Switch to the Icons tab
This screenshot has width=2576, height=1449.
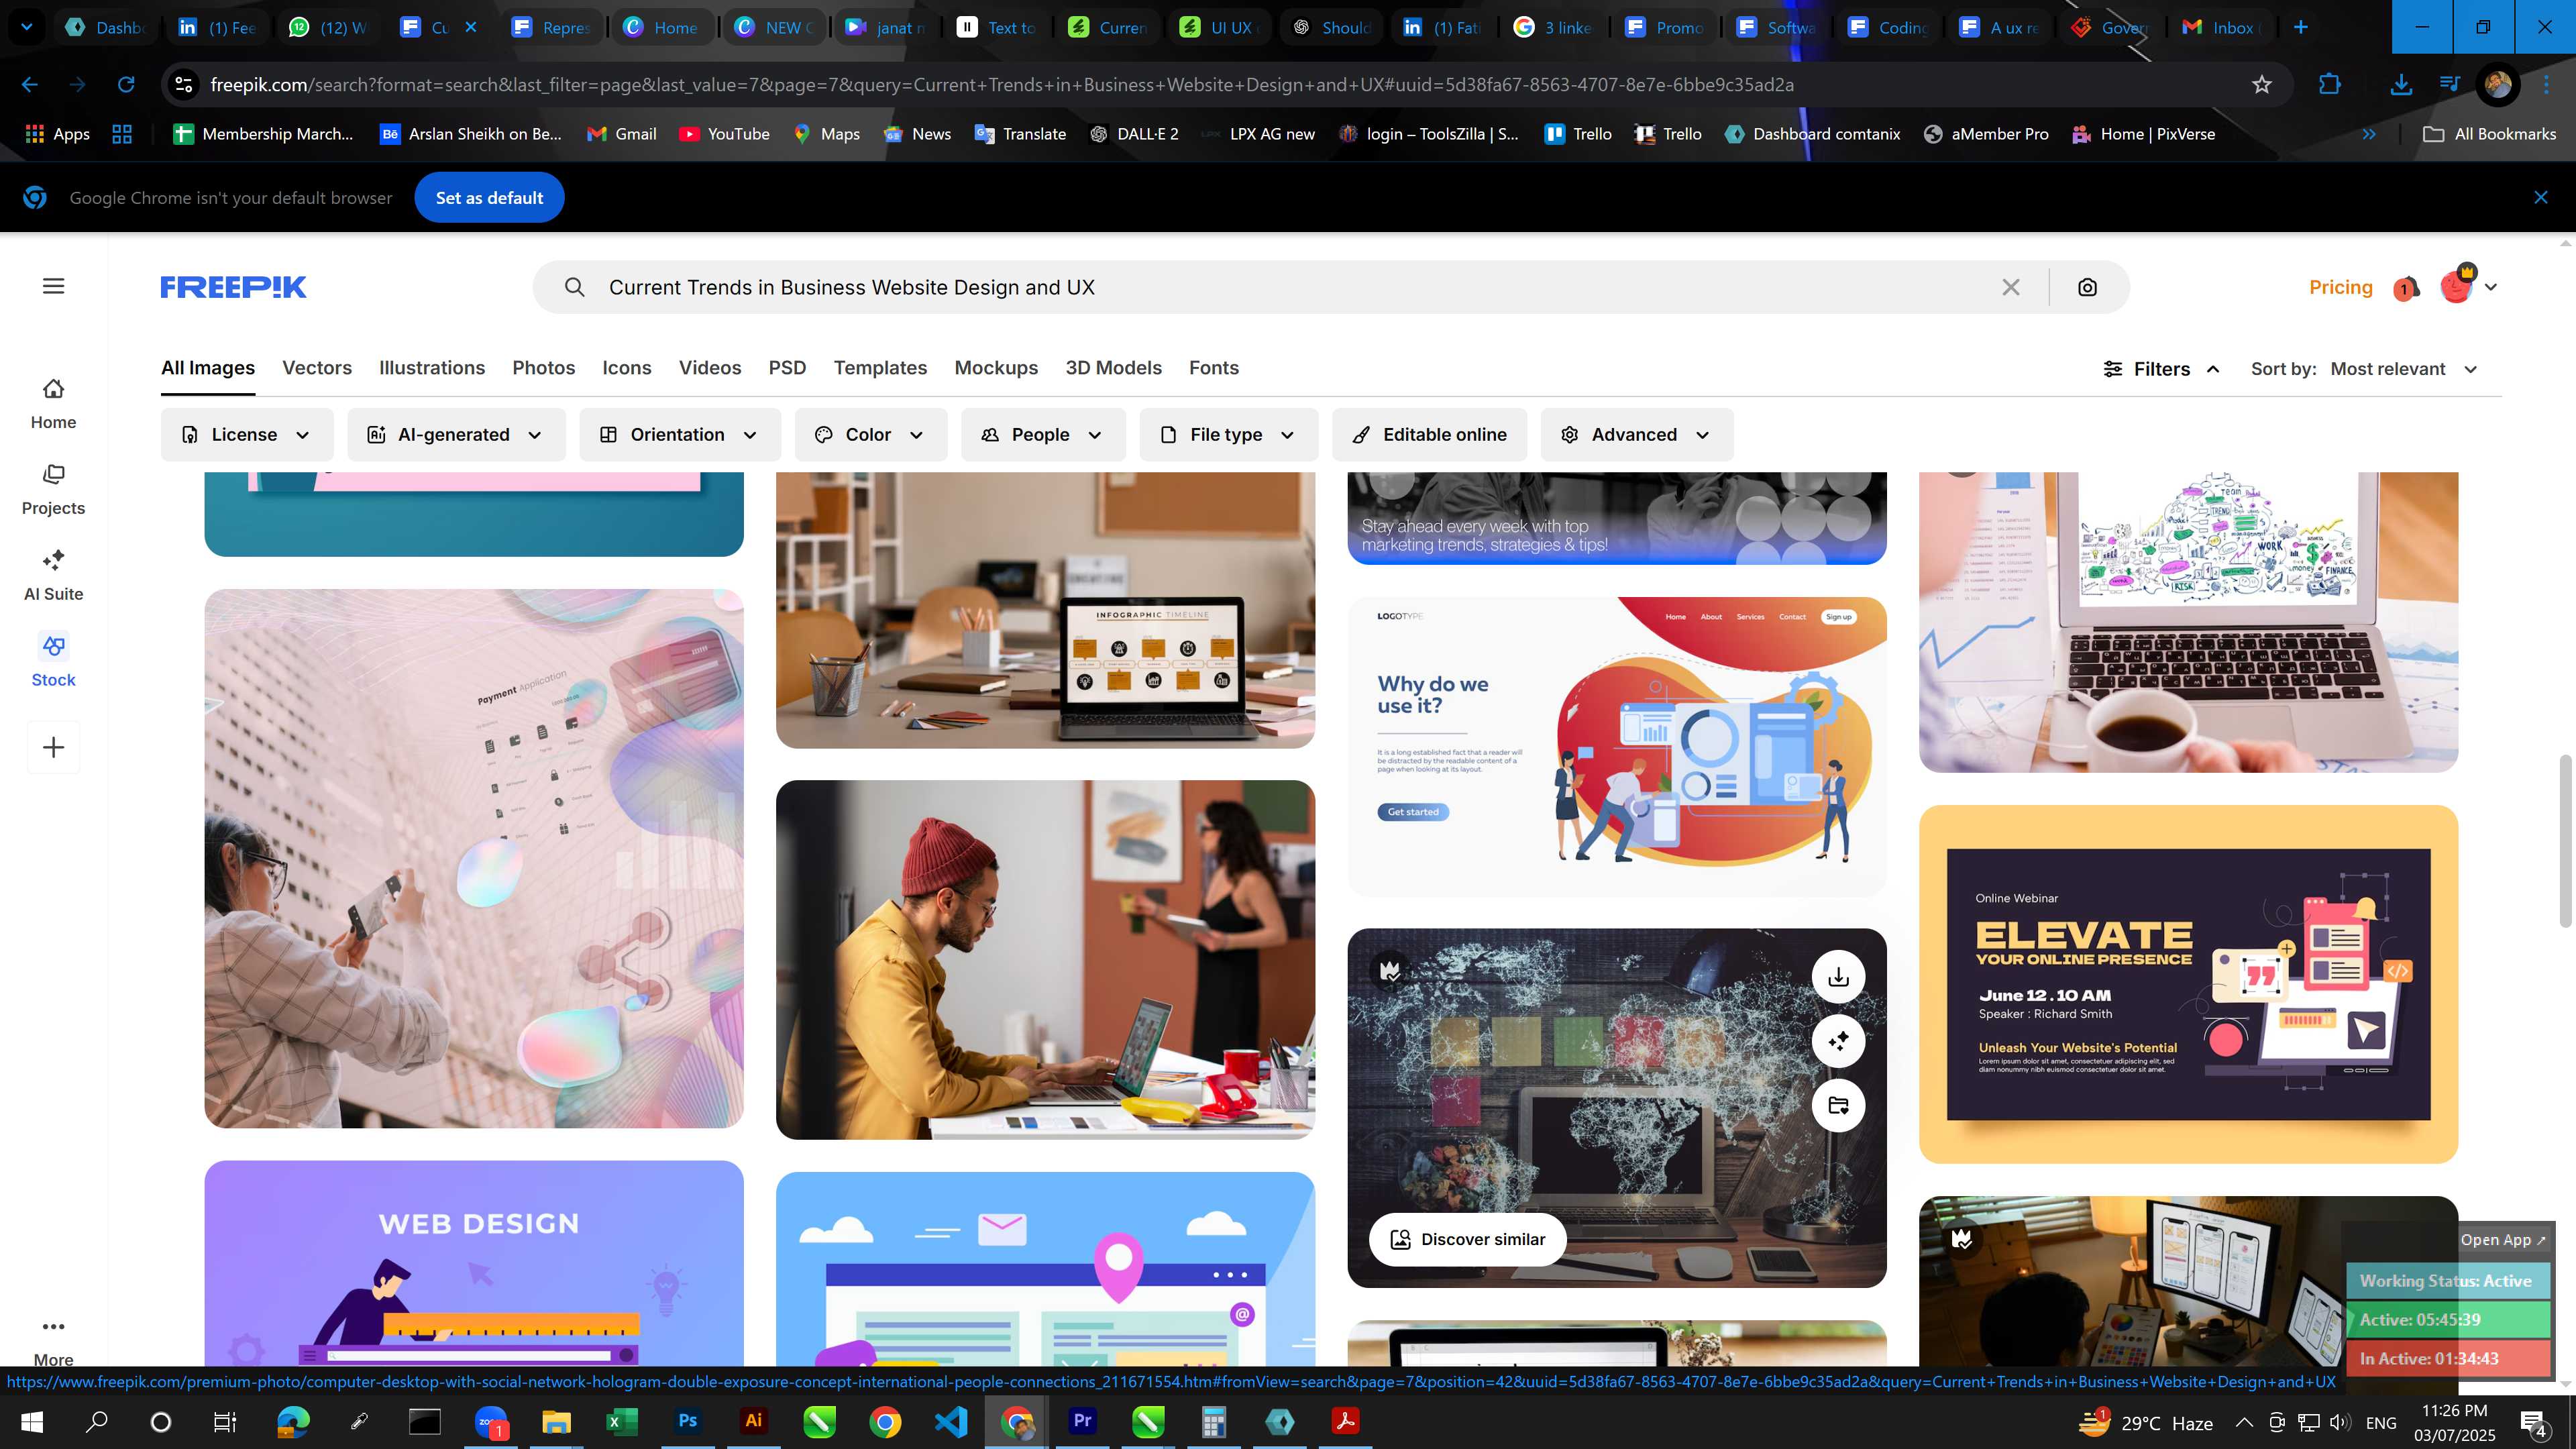coord(627,368)
